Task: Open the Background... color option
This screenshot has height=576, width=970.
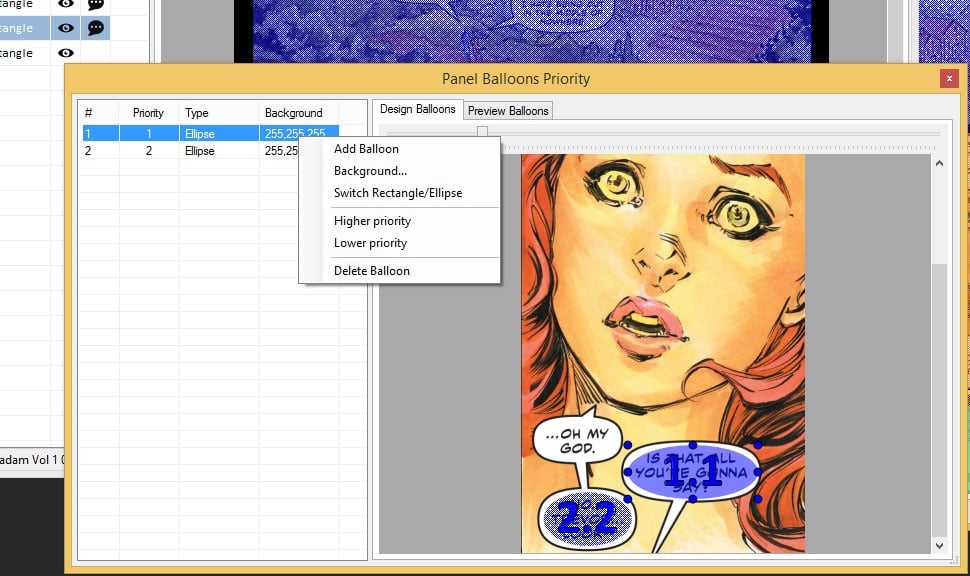Action: 370,171
